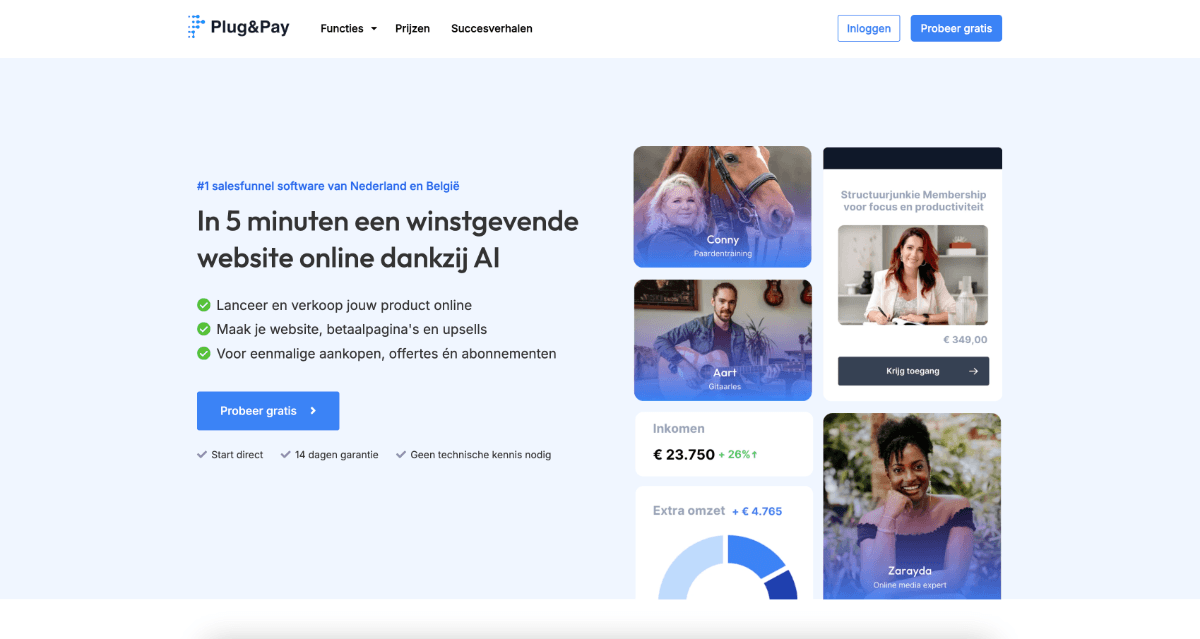Viewport: 1200px width, 639px height.
Task: Click the hero Probeer gratis button
Action: point(268,411)
